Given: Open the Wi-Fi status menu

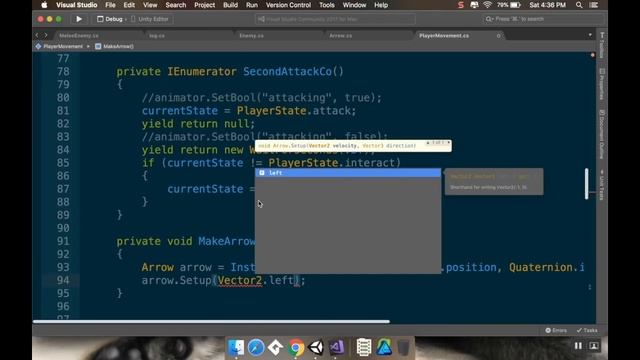Looking at the screenshot, I should tap(487, 5).
